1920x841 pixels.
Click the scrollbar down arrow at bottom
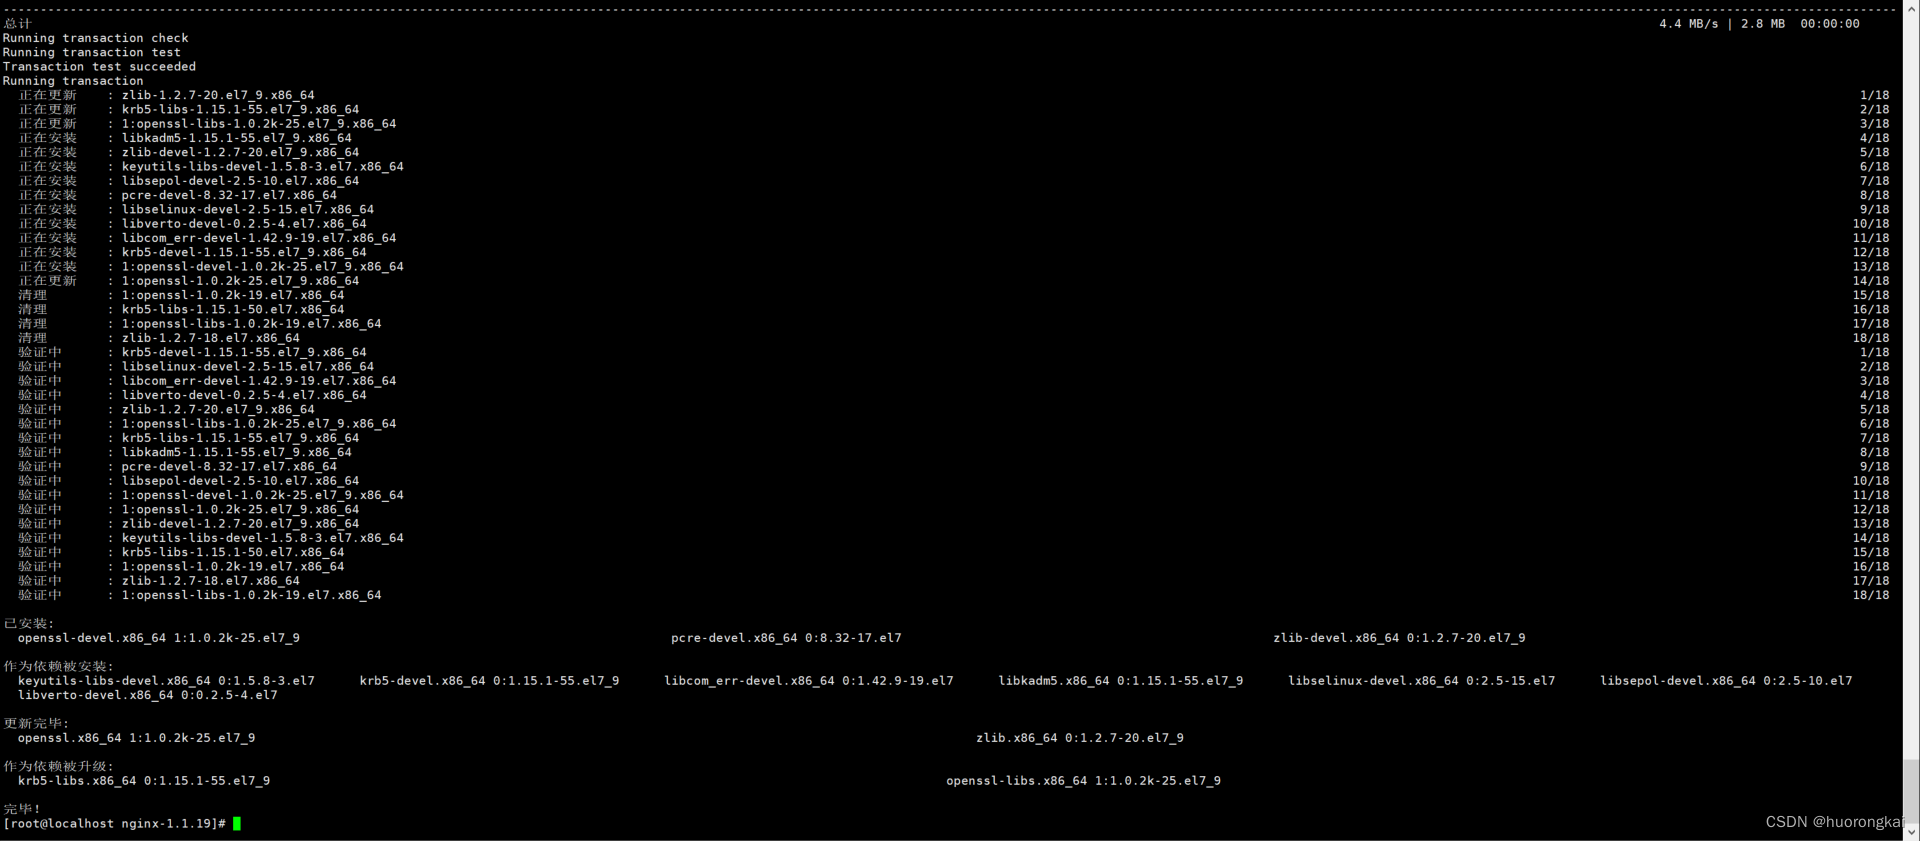[1911, 832]
